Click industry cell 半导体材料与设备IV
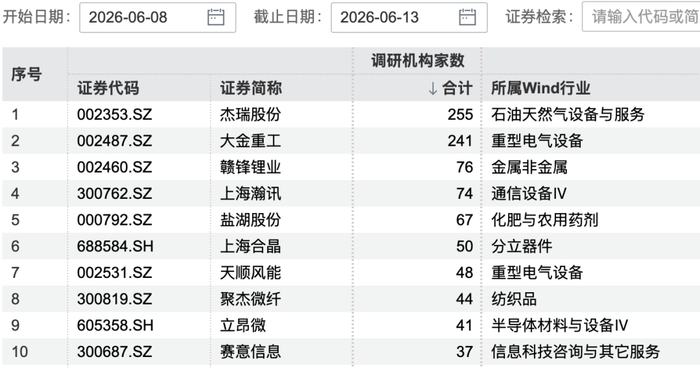This screenshot has width=700, height=368. pyautogui.click(x=560, y=325)
